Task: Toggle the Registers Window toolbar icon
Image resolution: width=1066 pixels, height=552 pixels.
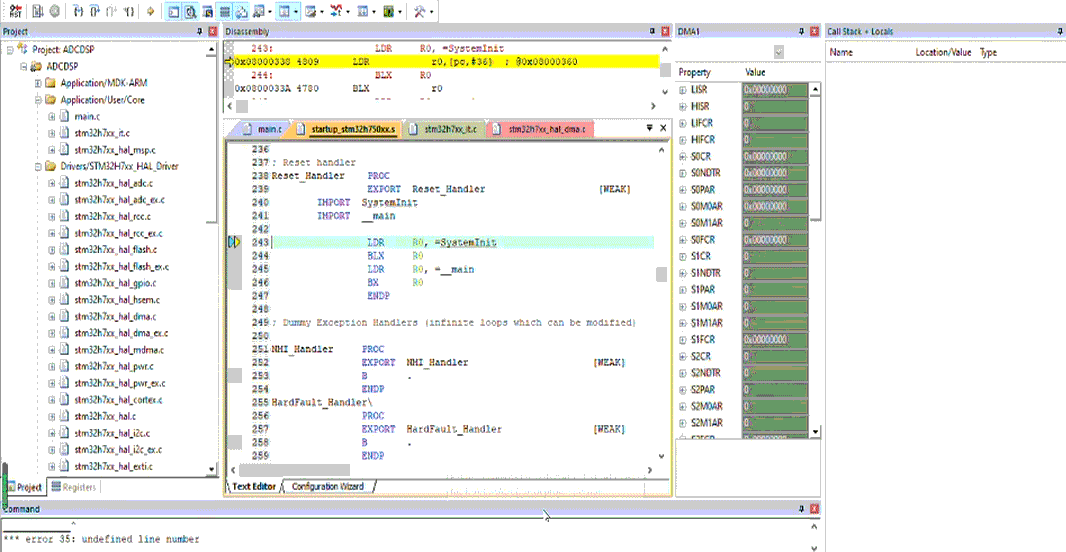Action: coord(226,11)
